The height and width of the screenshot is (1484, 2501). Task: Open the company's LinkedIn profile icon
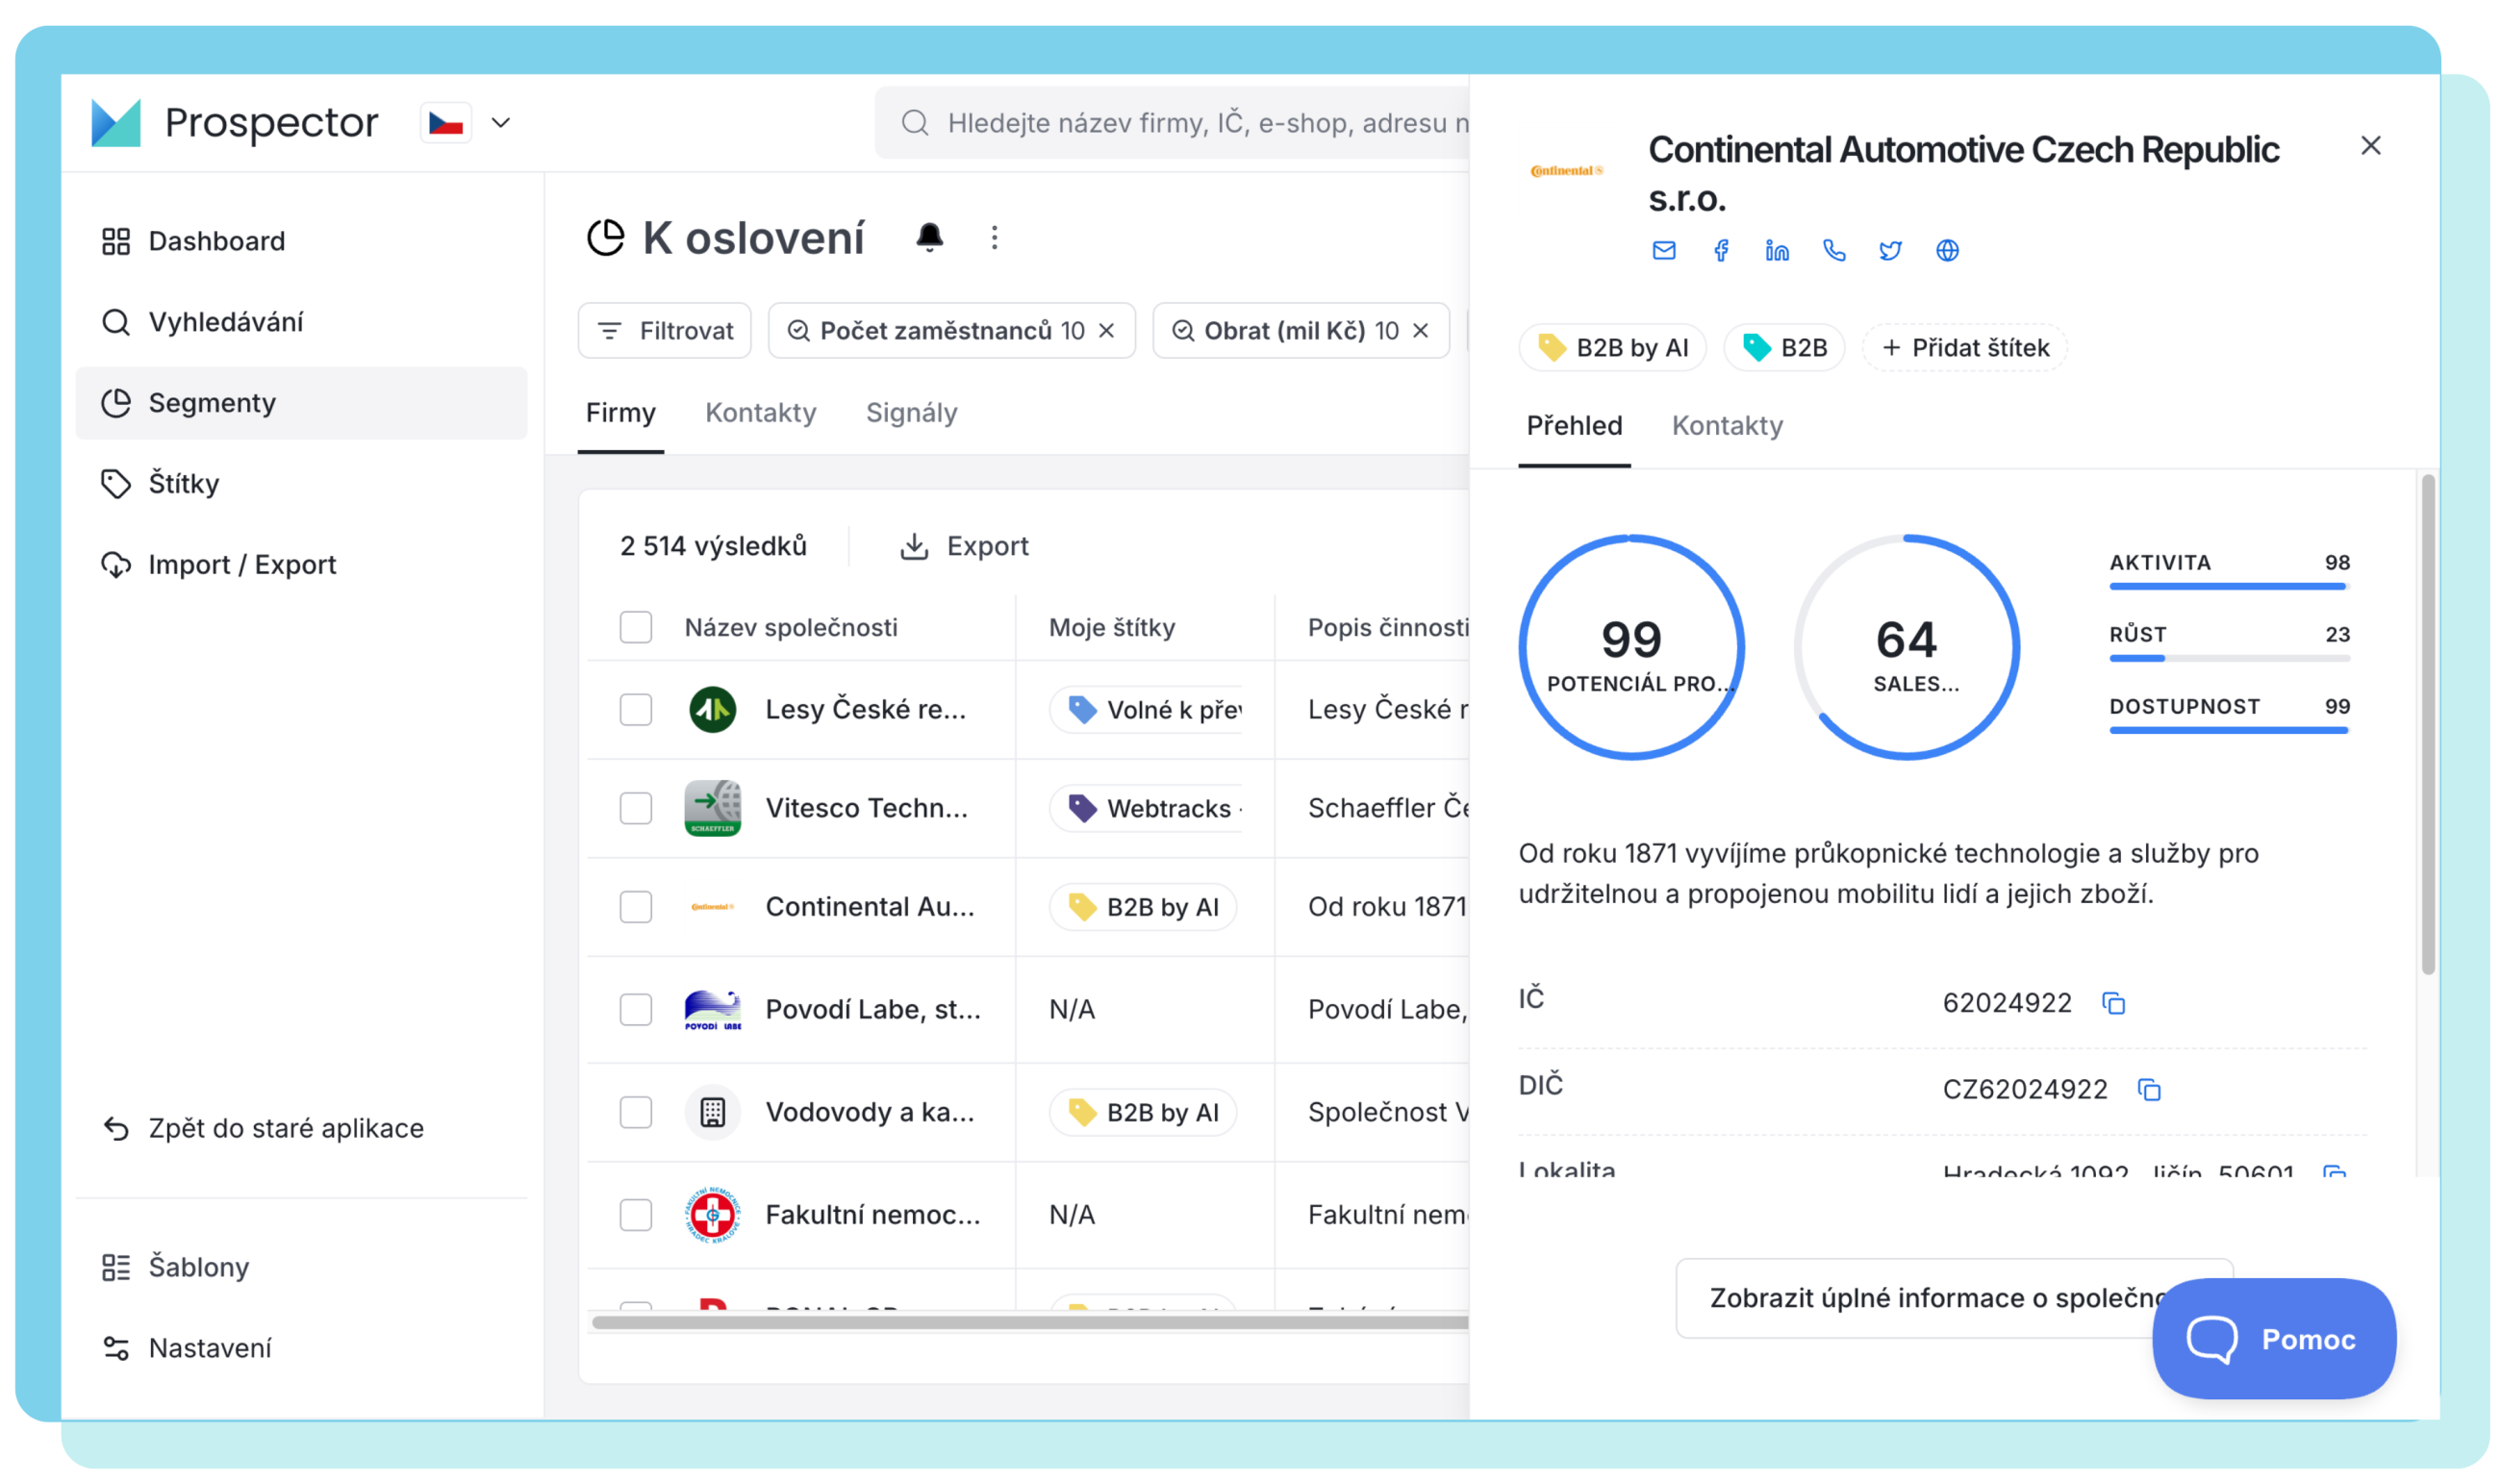[1776, 250]
